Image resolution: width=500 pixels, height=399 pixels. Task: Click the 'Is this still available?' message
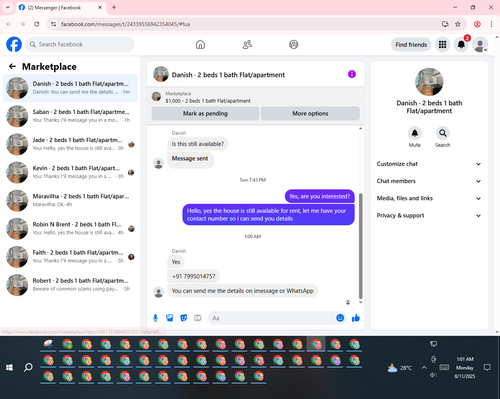pos(198,144)
